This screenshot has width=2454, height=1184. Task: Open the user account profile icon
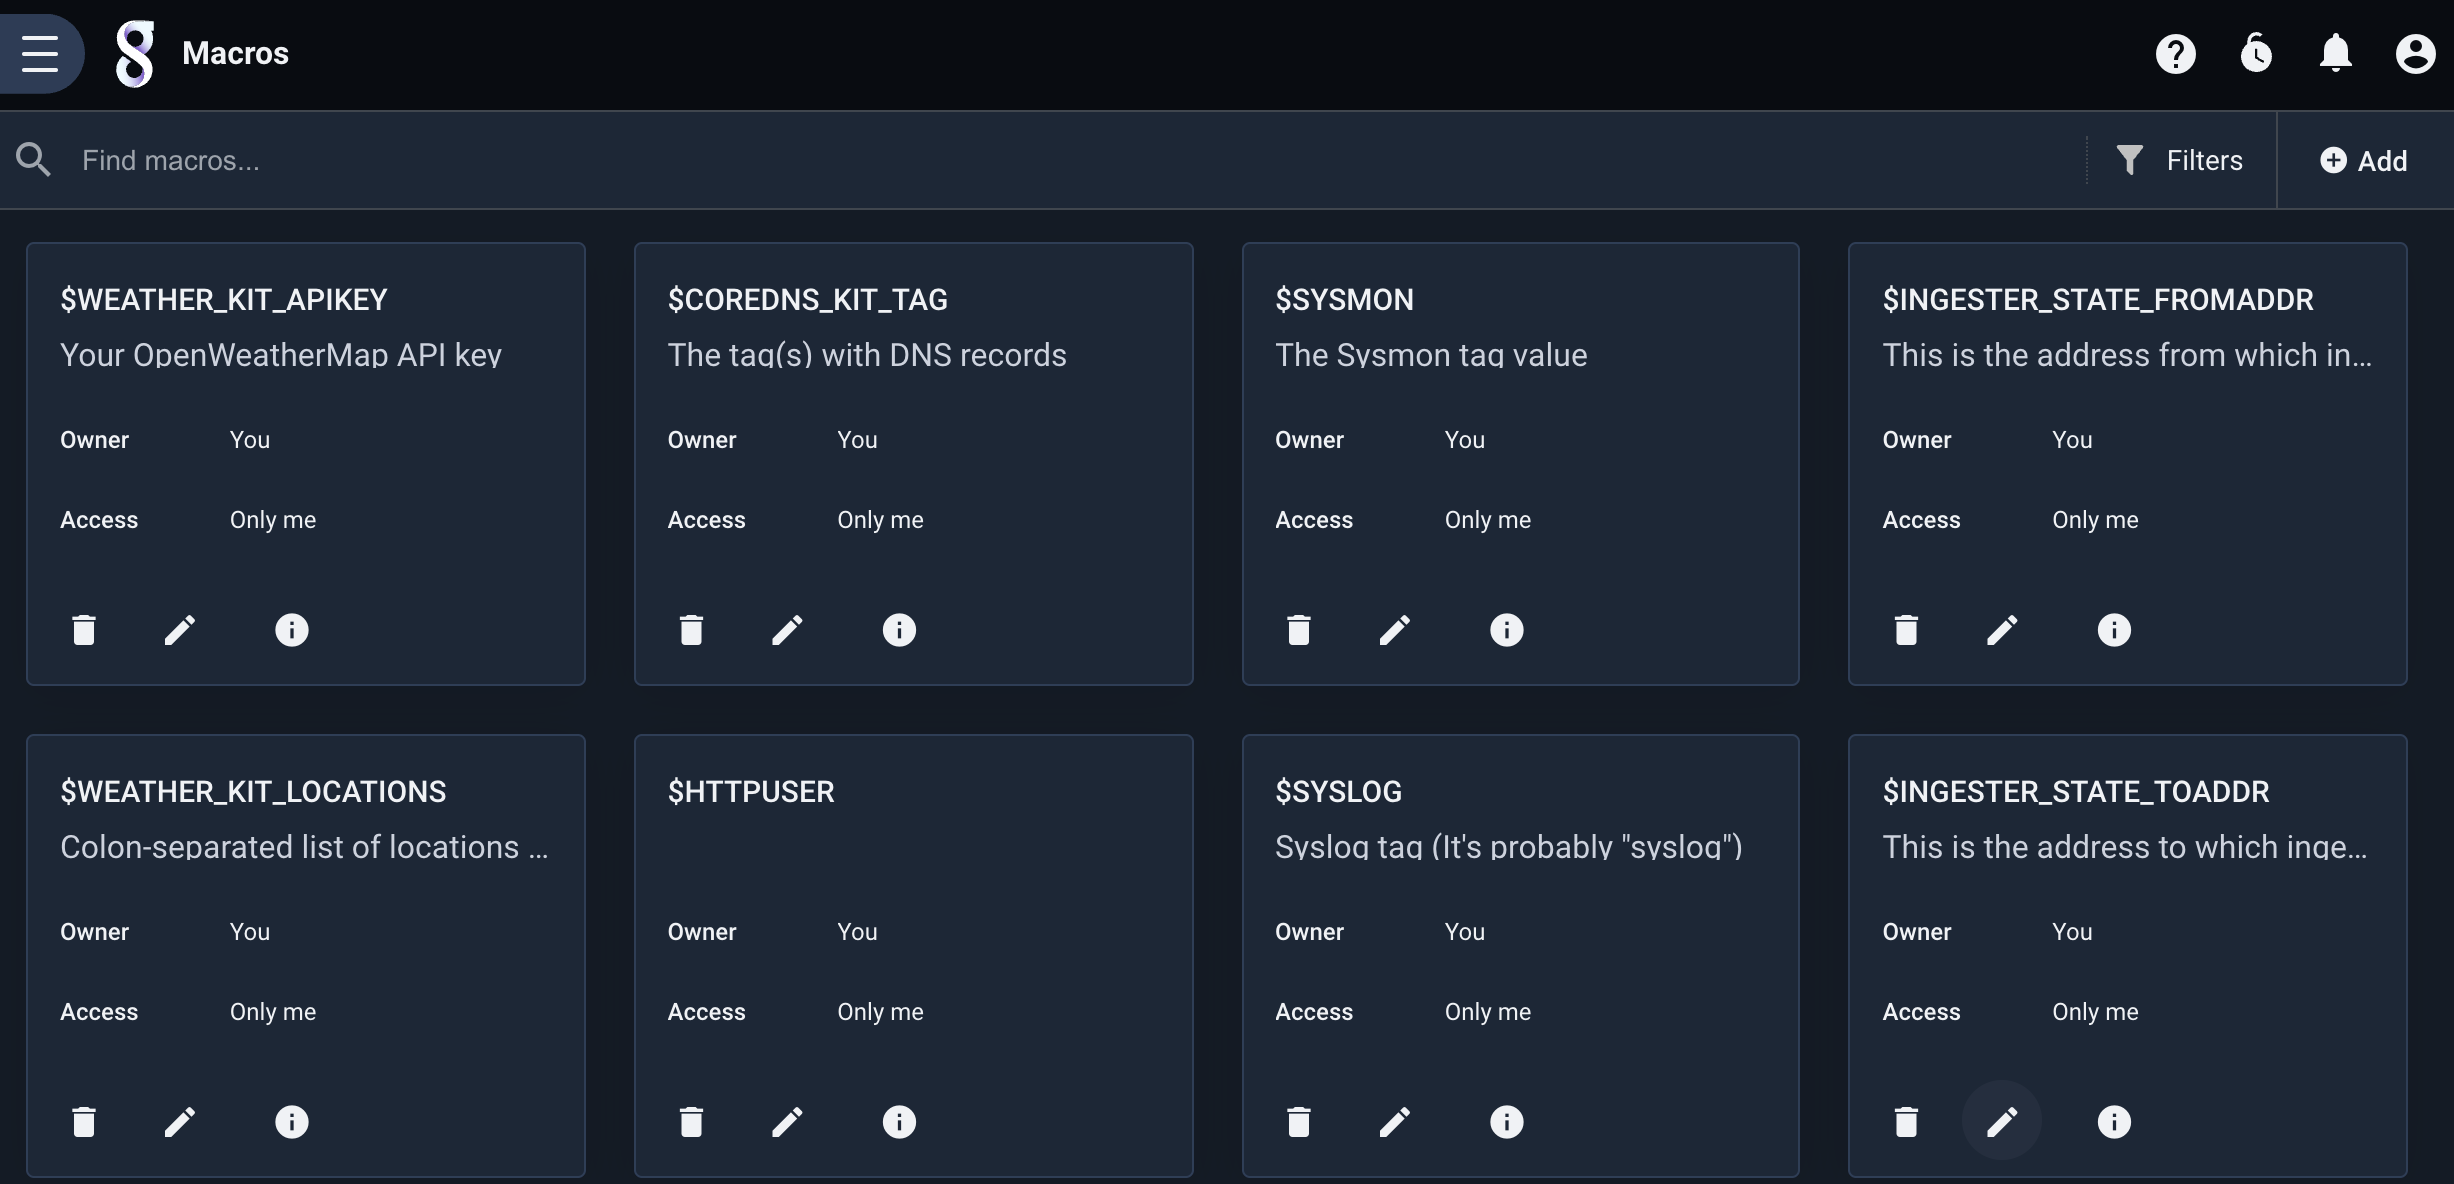click(x=2415, y=53)
